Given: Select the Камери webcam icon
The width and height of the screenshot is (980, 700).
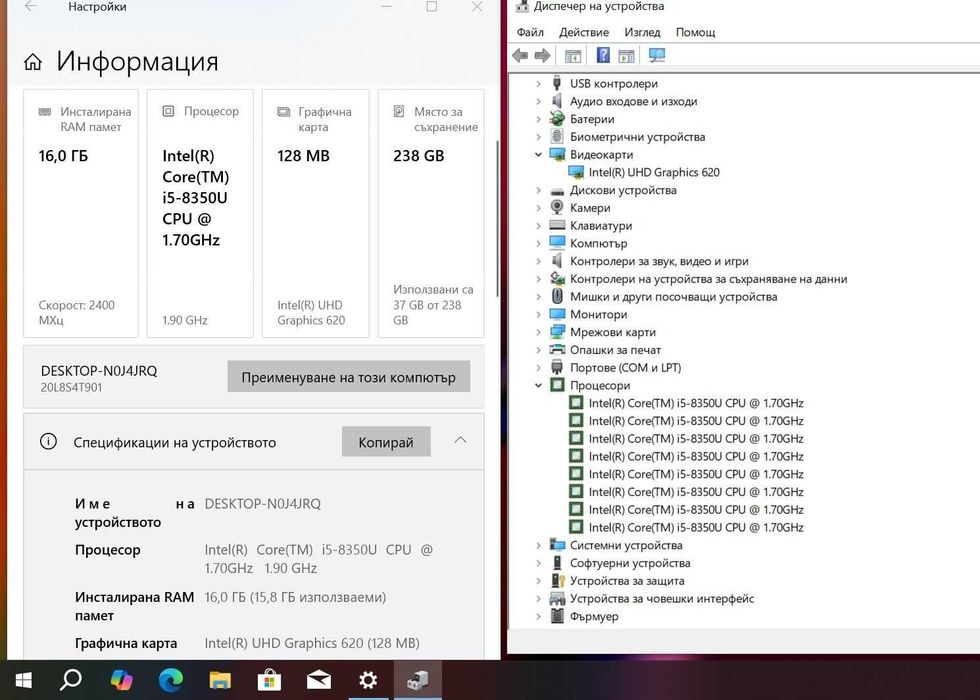Looking at the screenshot, I should point(557,208).
